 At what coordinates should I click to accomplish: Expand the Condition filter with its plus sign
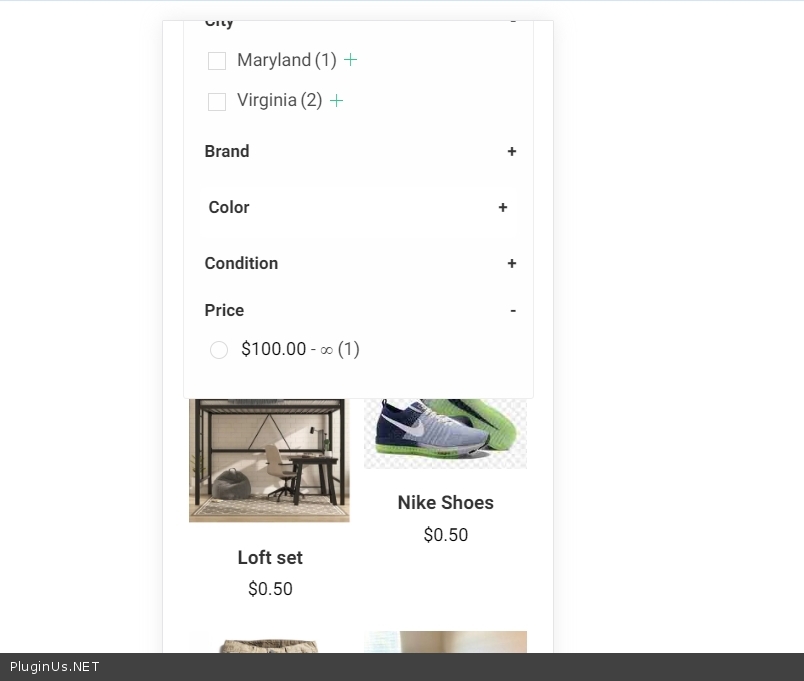(x=511, y=264)
